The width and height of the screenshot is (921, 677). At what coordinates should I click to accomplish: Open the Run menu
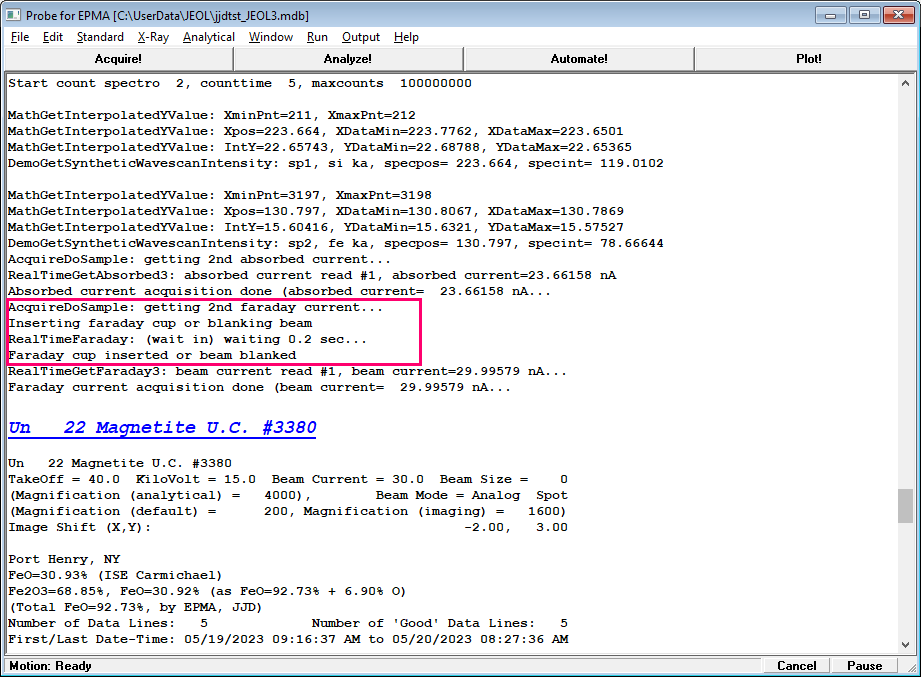(317, 37)
